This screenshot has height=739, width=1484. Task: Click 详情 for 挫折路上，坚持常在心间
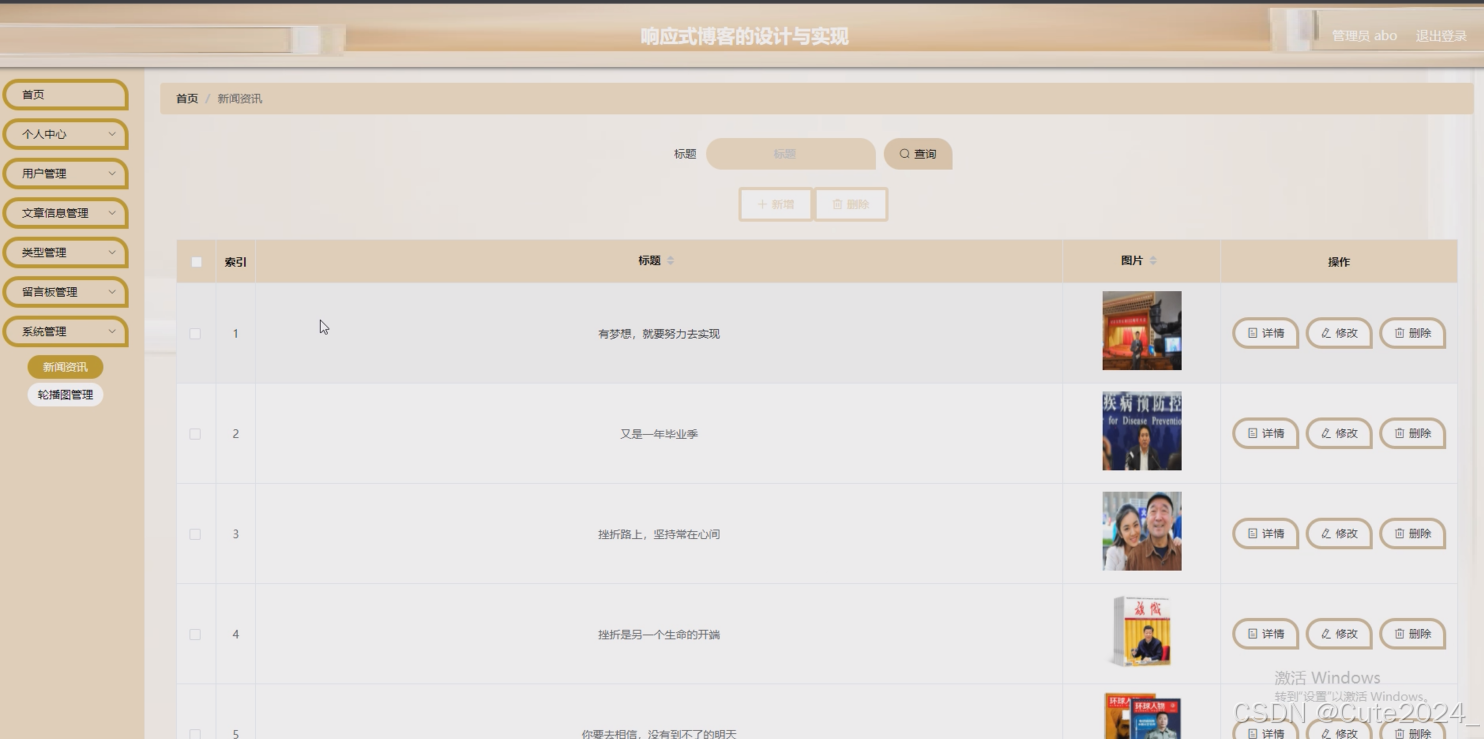(x=1265, y=533)
